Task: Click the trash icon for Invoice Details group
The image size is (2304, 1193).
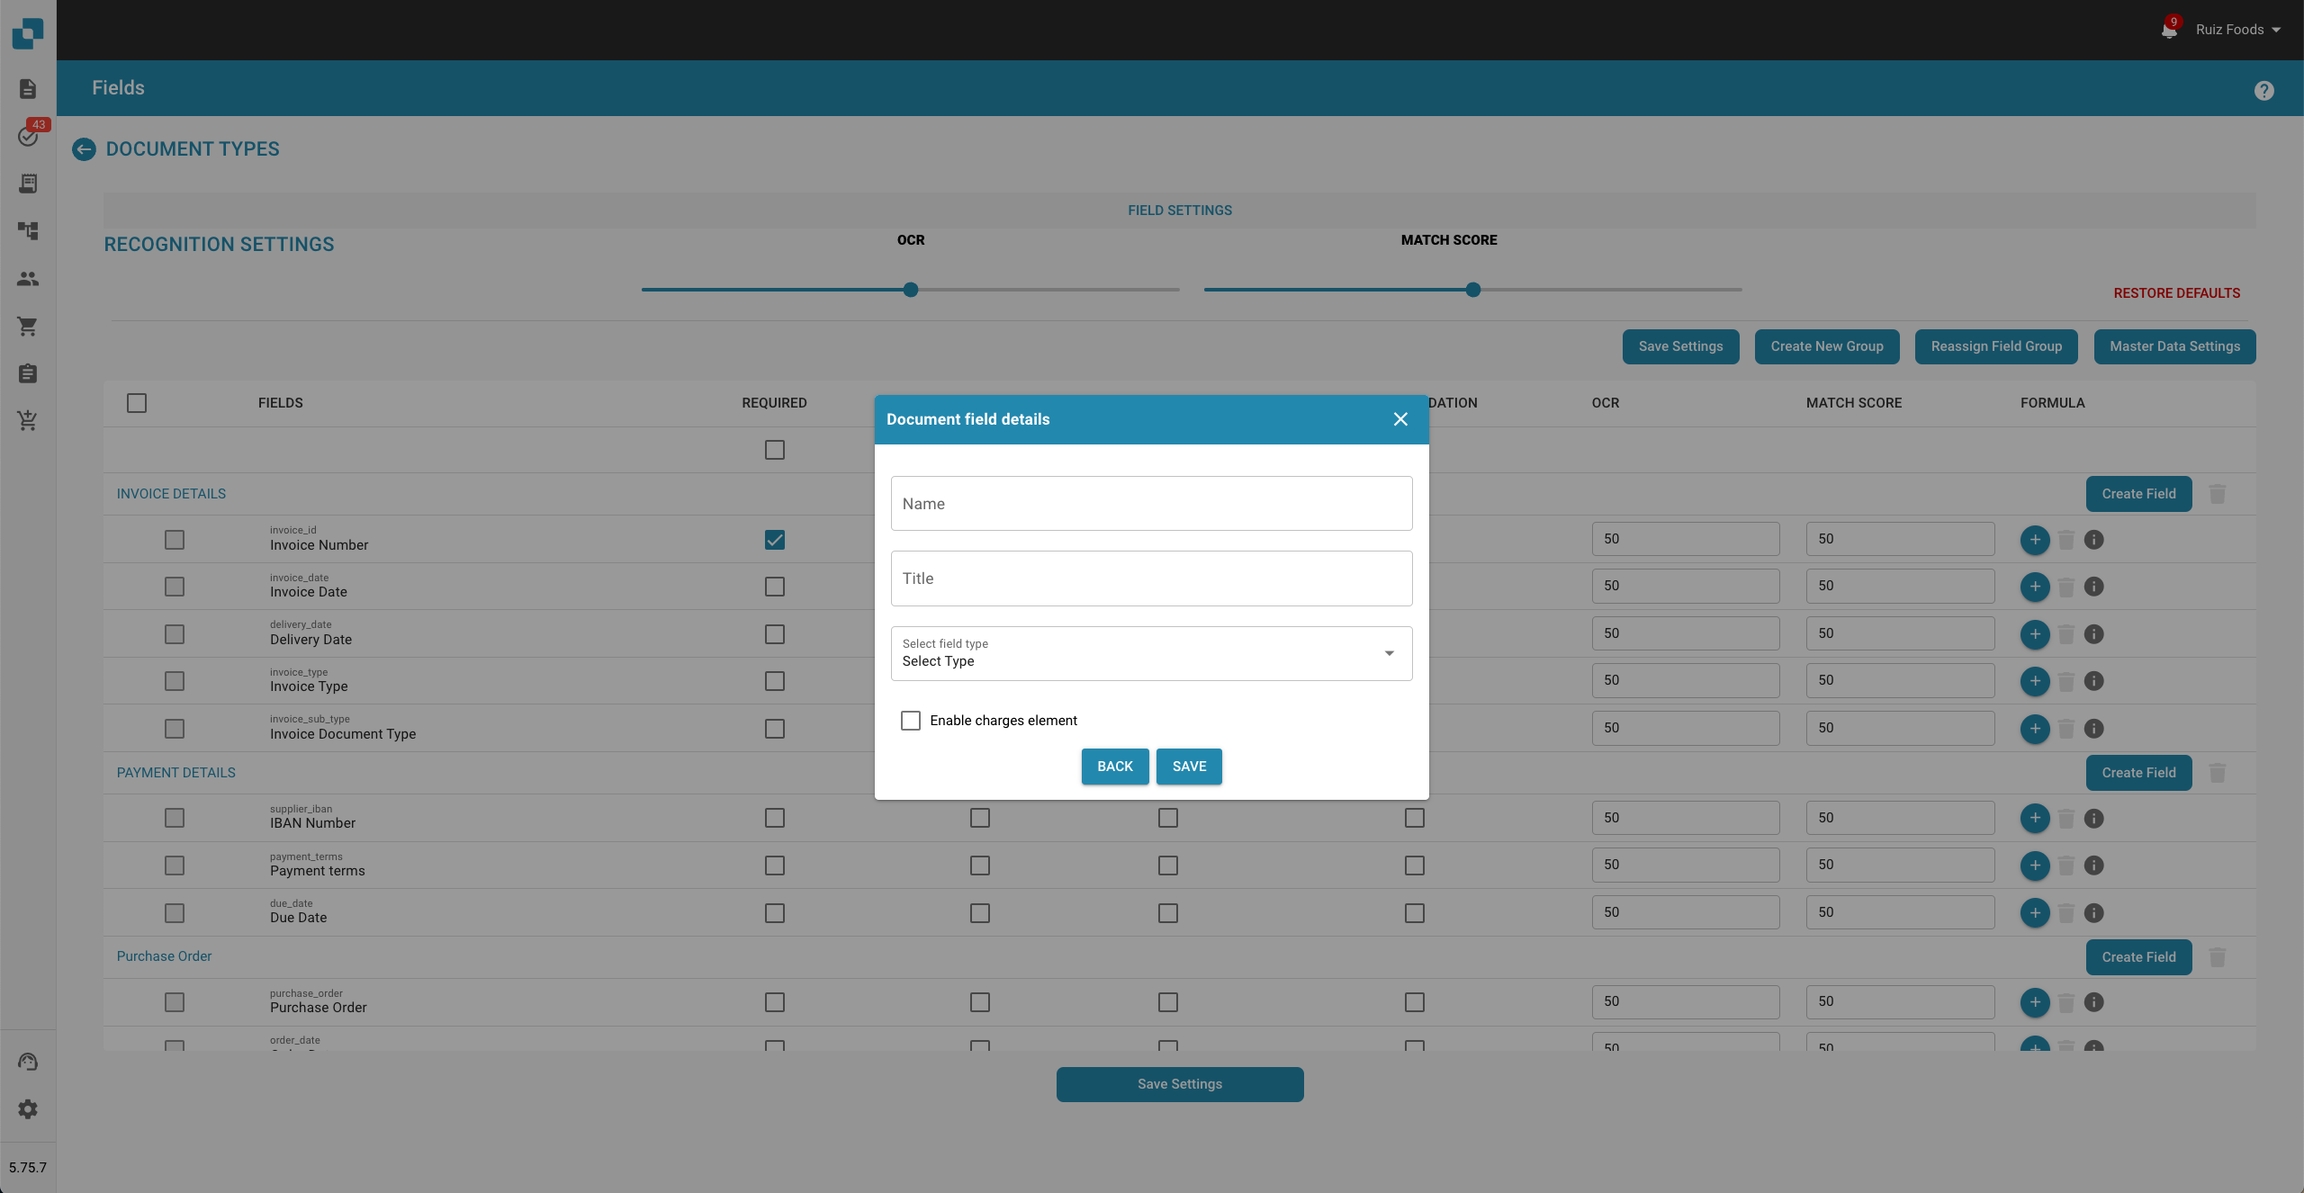Action: click(x=2217, y=494)
